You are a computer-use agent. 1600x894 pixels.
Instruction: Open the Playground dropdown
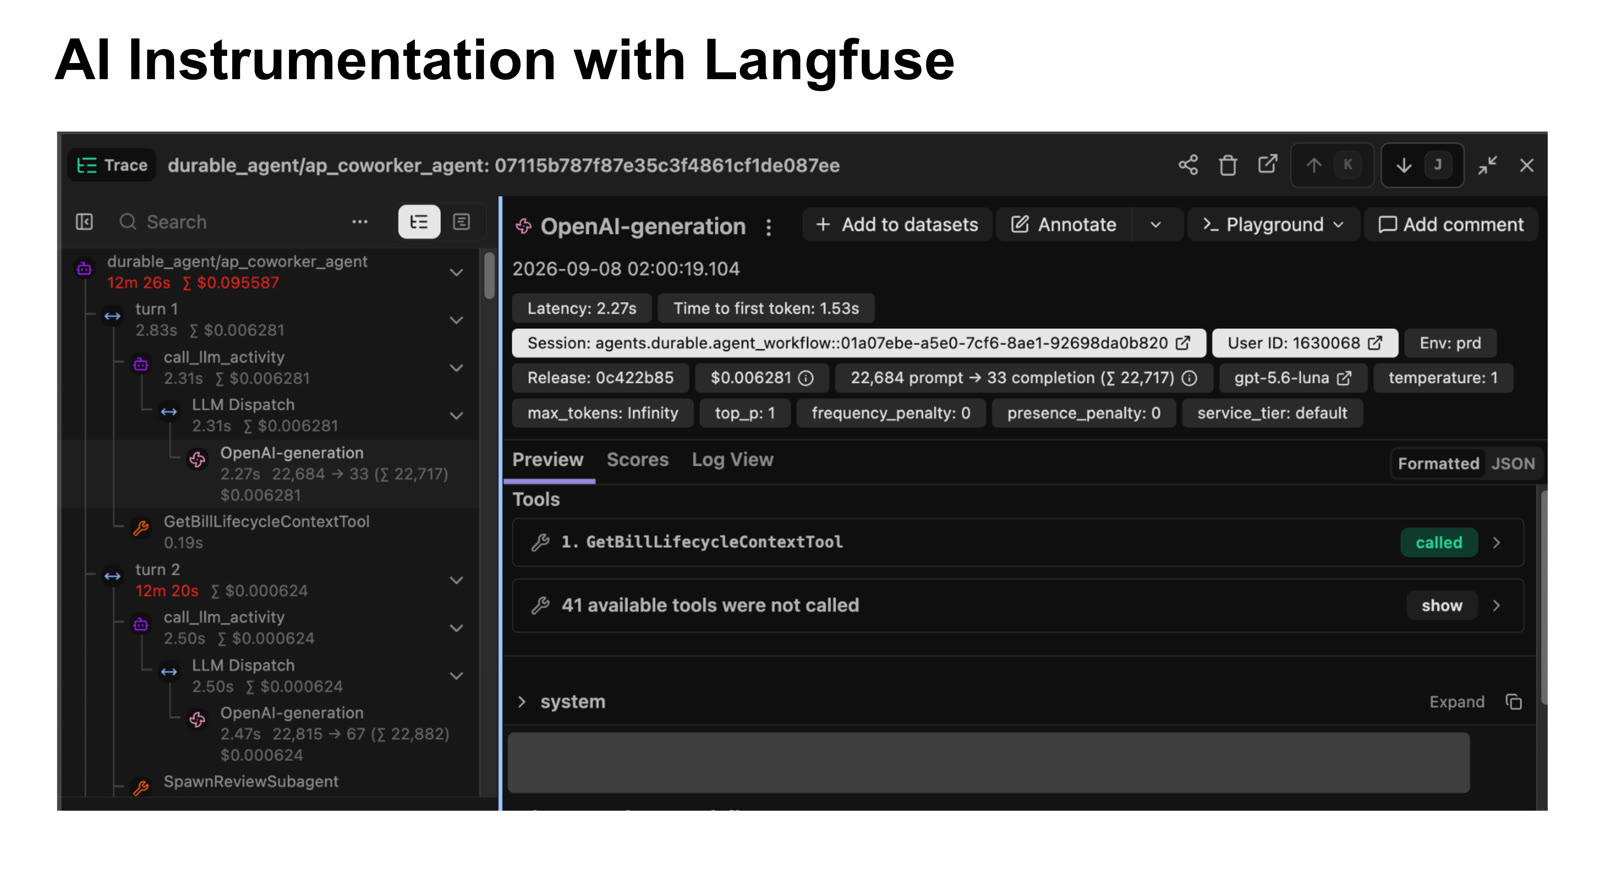[1274, 225]
